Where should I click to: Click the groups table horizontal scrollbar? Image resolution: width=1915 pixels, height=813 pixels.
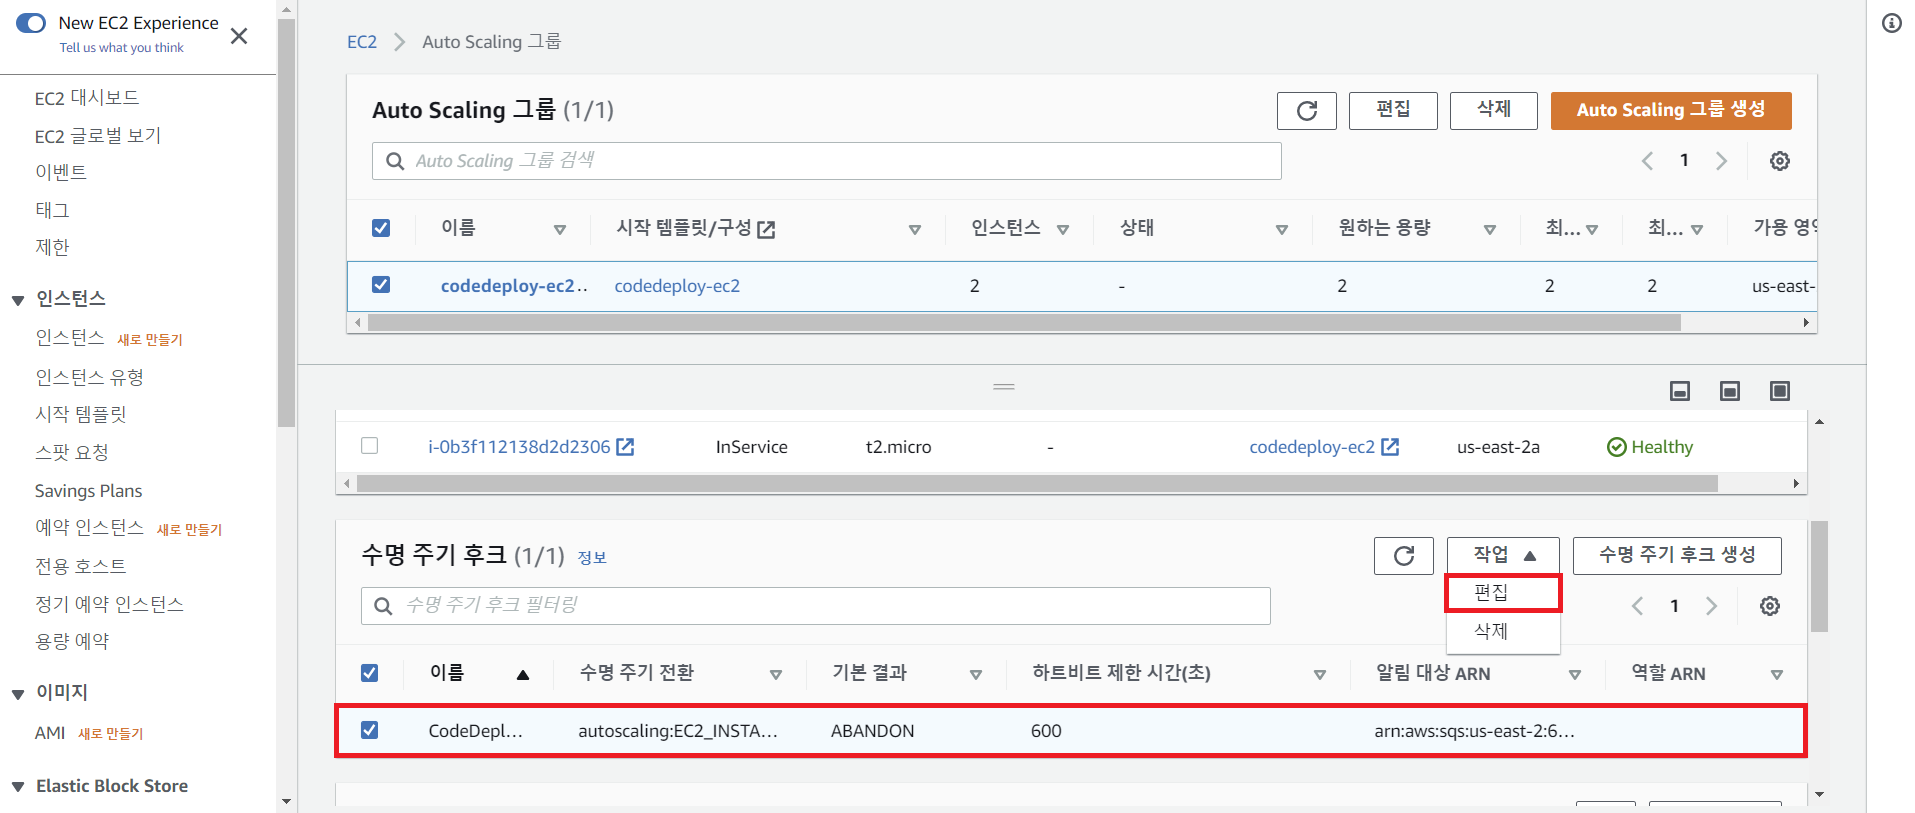coord(1024,323)
